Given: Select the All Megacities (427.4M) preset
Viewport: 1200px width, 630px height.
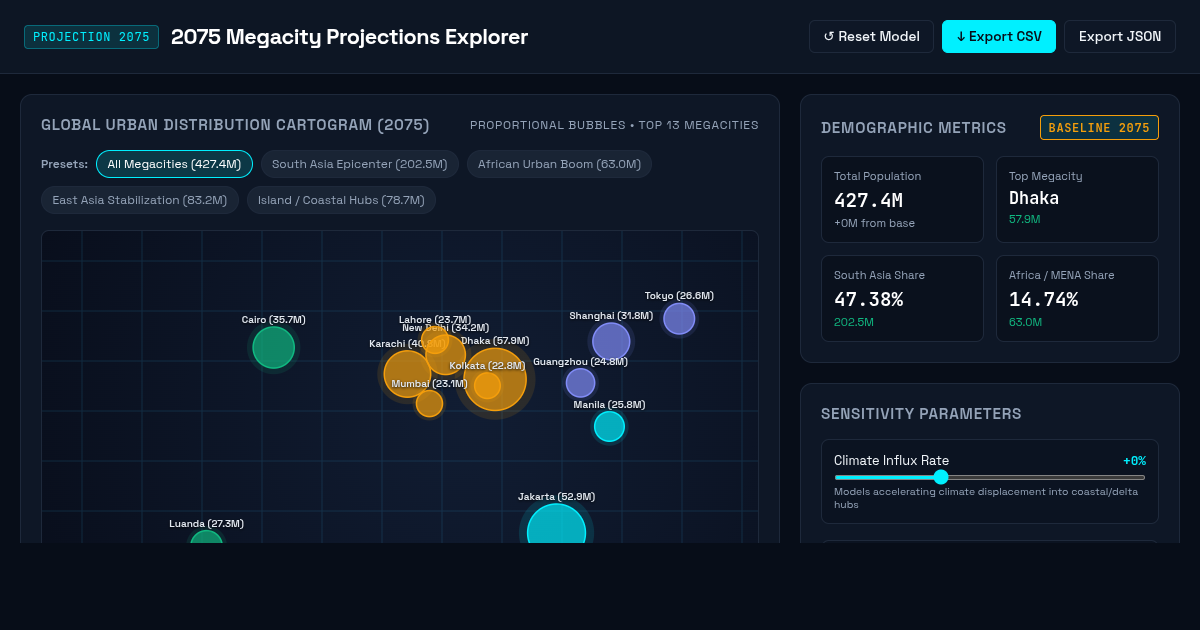Looking at the screenshot, I should (x=174, y=164).
